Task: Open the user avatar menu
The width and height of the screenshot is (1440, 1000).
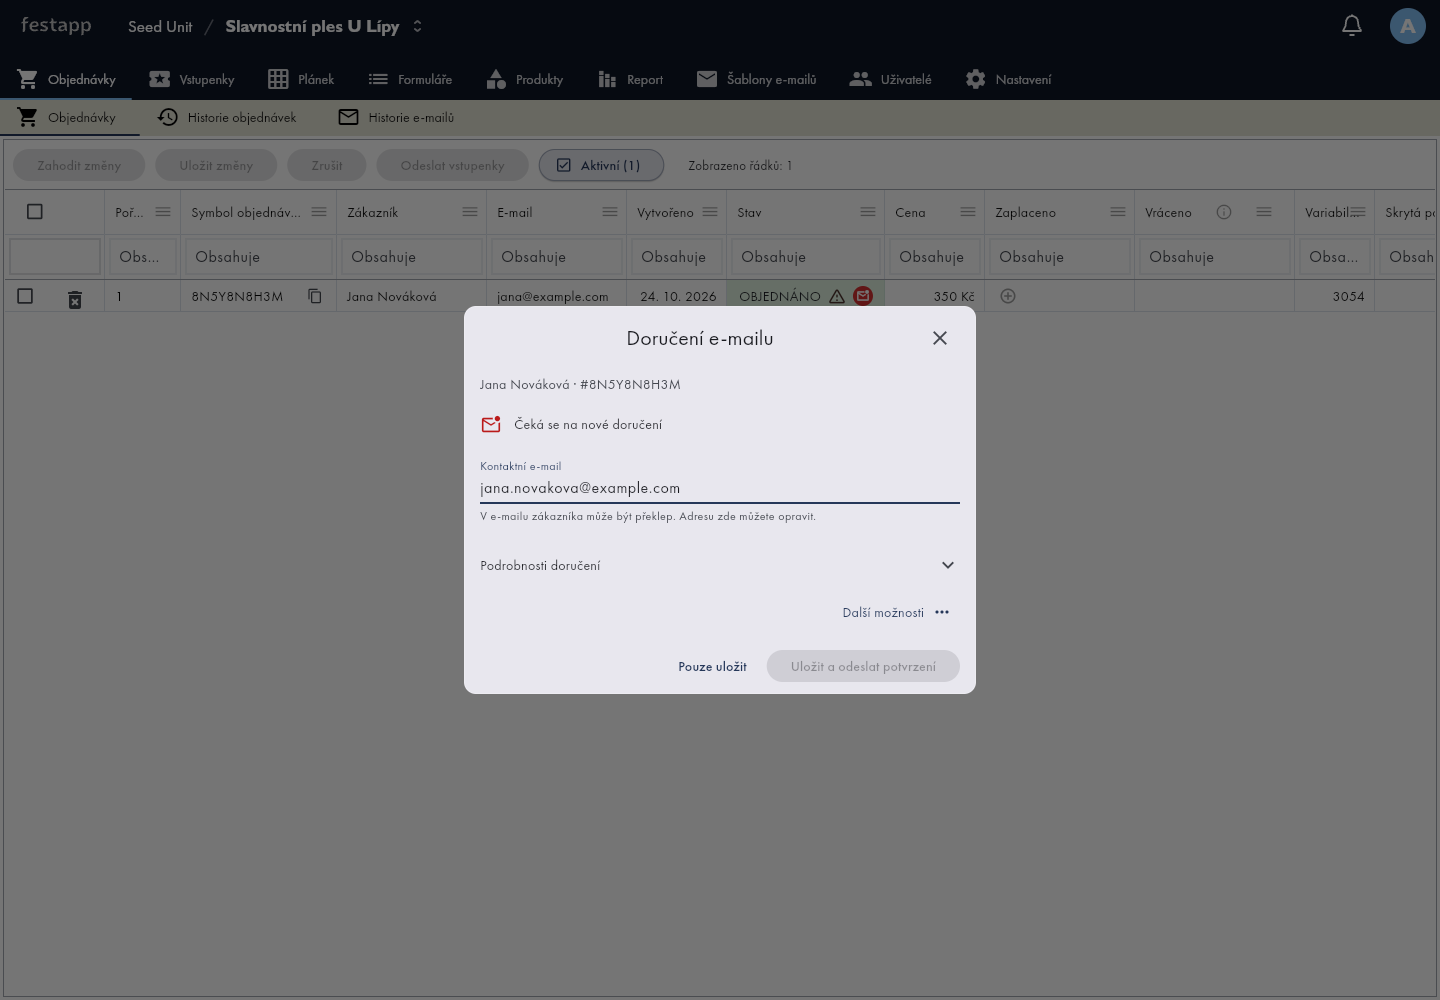Action: pos(1408,26)
